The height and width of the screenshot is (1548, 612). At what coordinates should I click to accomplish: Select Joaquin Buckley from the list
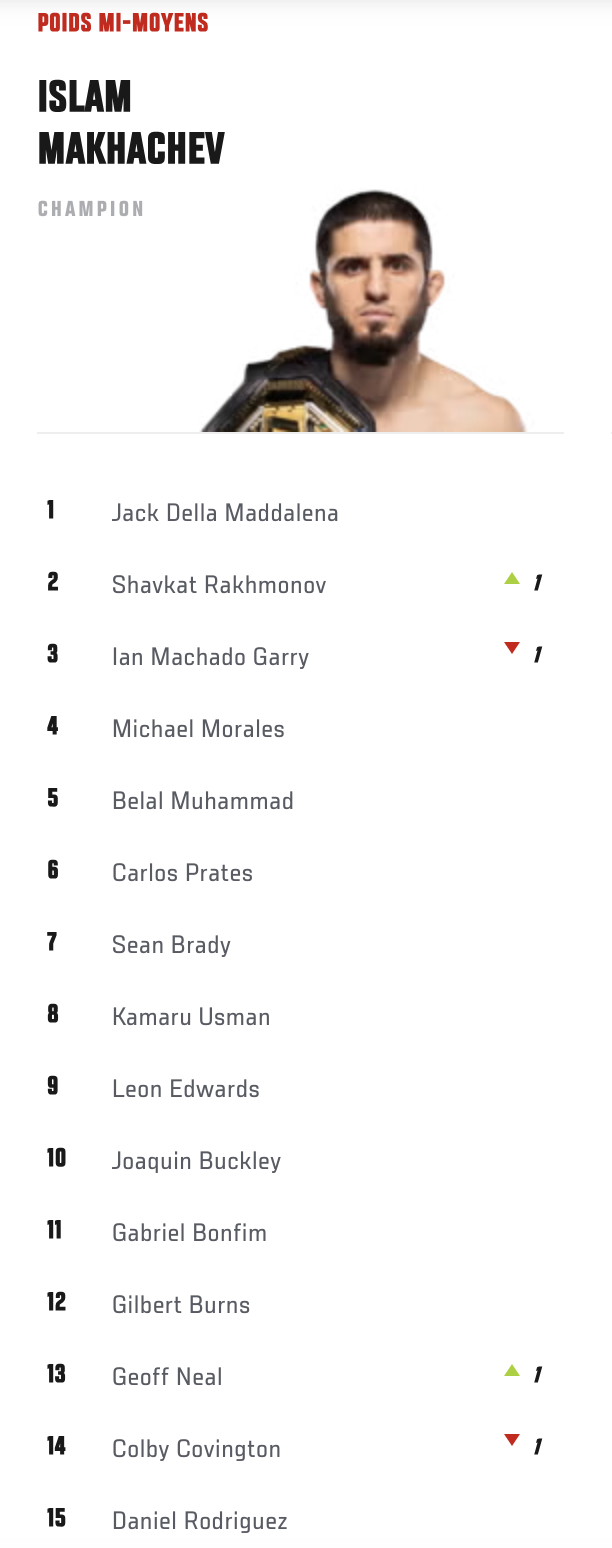(196, 1161)
